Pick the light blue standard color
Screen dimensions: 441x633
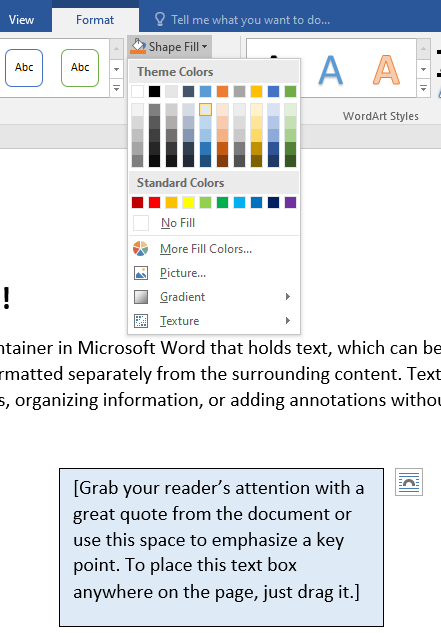pyautogui.click(x=239, y=202)
